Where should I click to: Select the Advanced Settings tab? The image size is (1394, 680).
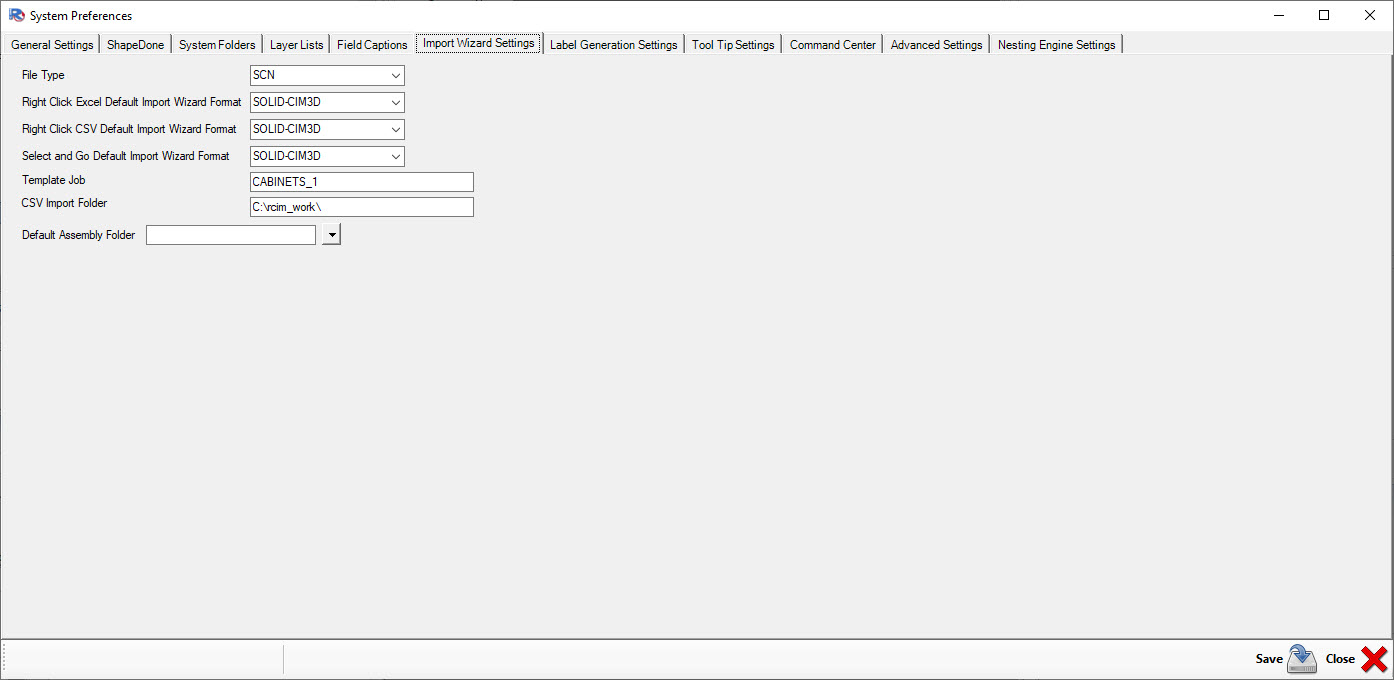pyautogui.click(x=935, y=44)
